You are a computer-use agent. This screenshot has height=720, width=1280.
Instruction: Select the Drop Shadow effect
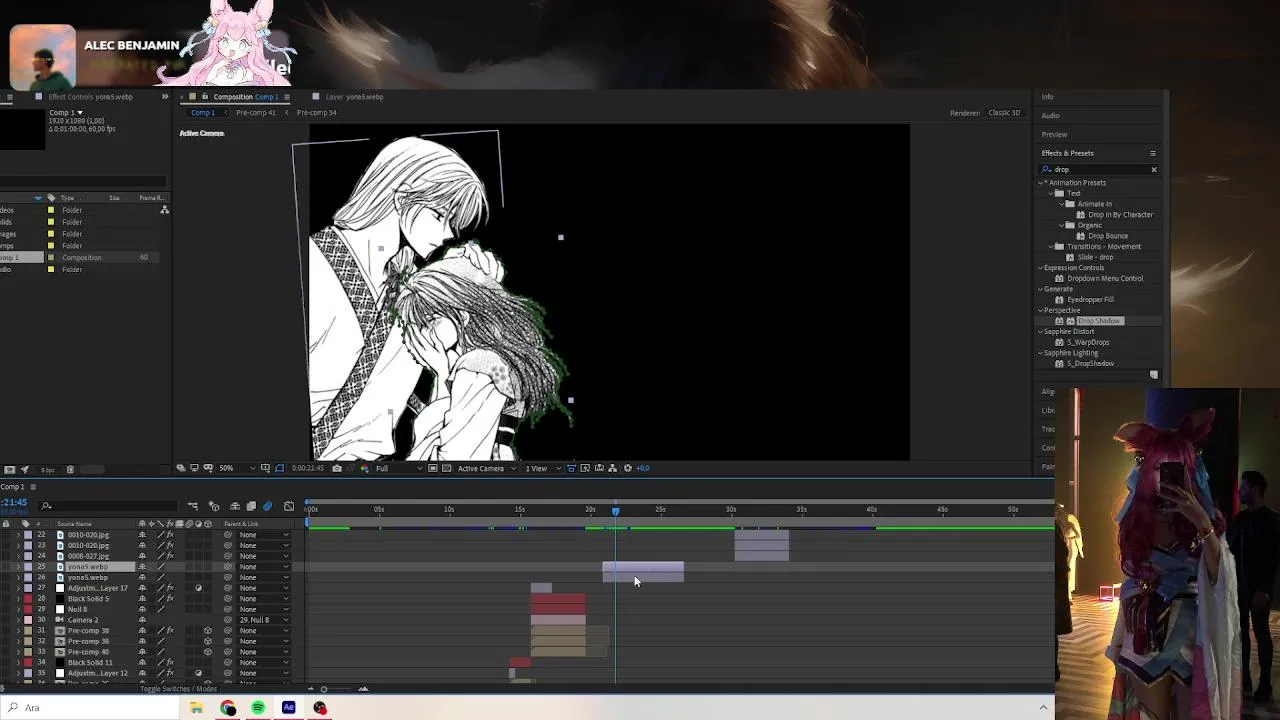pyautogui.click(x=1099, y=321)
